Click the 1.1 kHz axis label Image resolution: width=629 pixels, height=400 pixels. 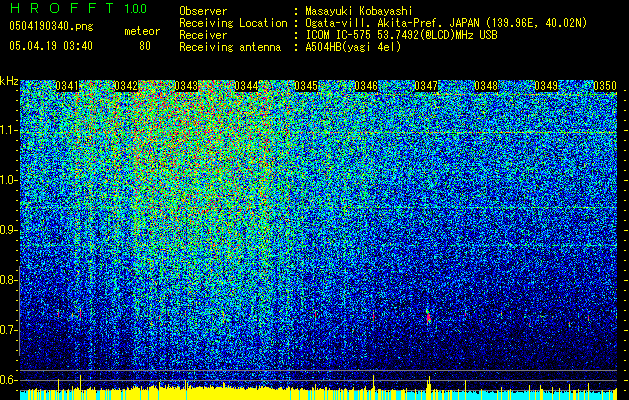point(9,130)
